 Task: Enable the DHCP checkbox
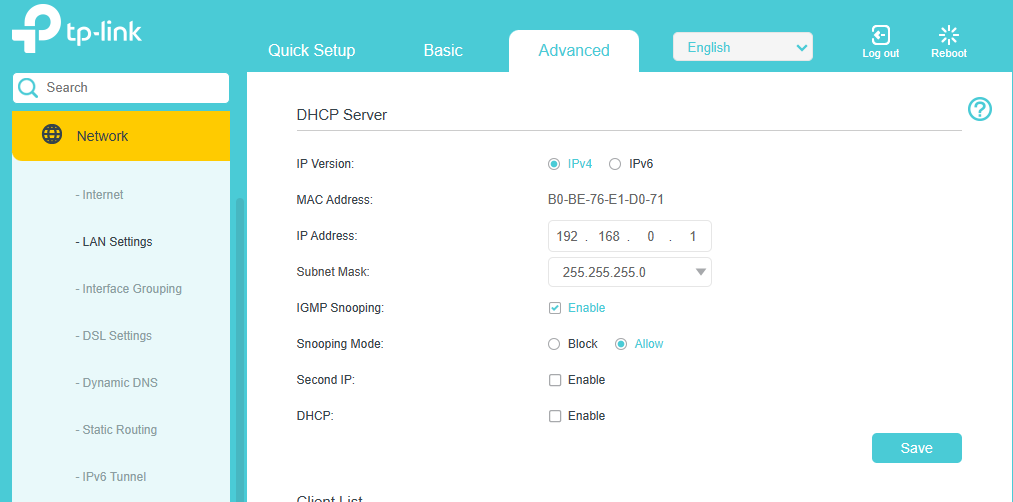tap(555, 416)
